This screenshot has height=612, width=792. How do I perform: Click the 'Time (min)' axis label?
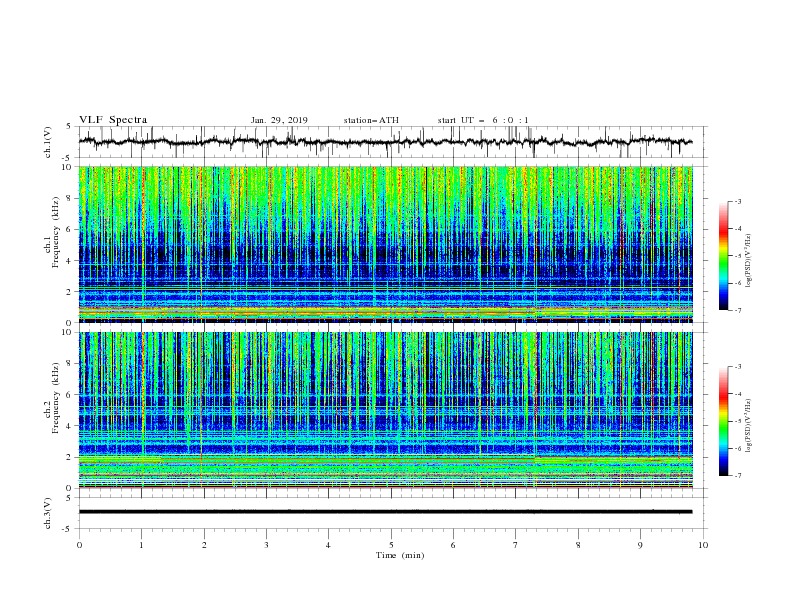coord(400,555)
